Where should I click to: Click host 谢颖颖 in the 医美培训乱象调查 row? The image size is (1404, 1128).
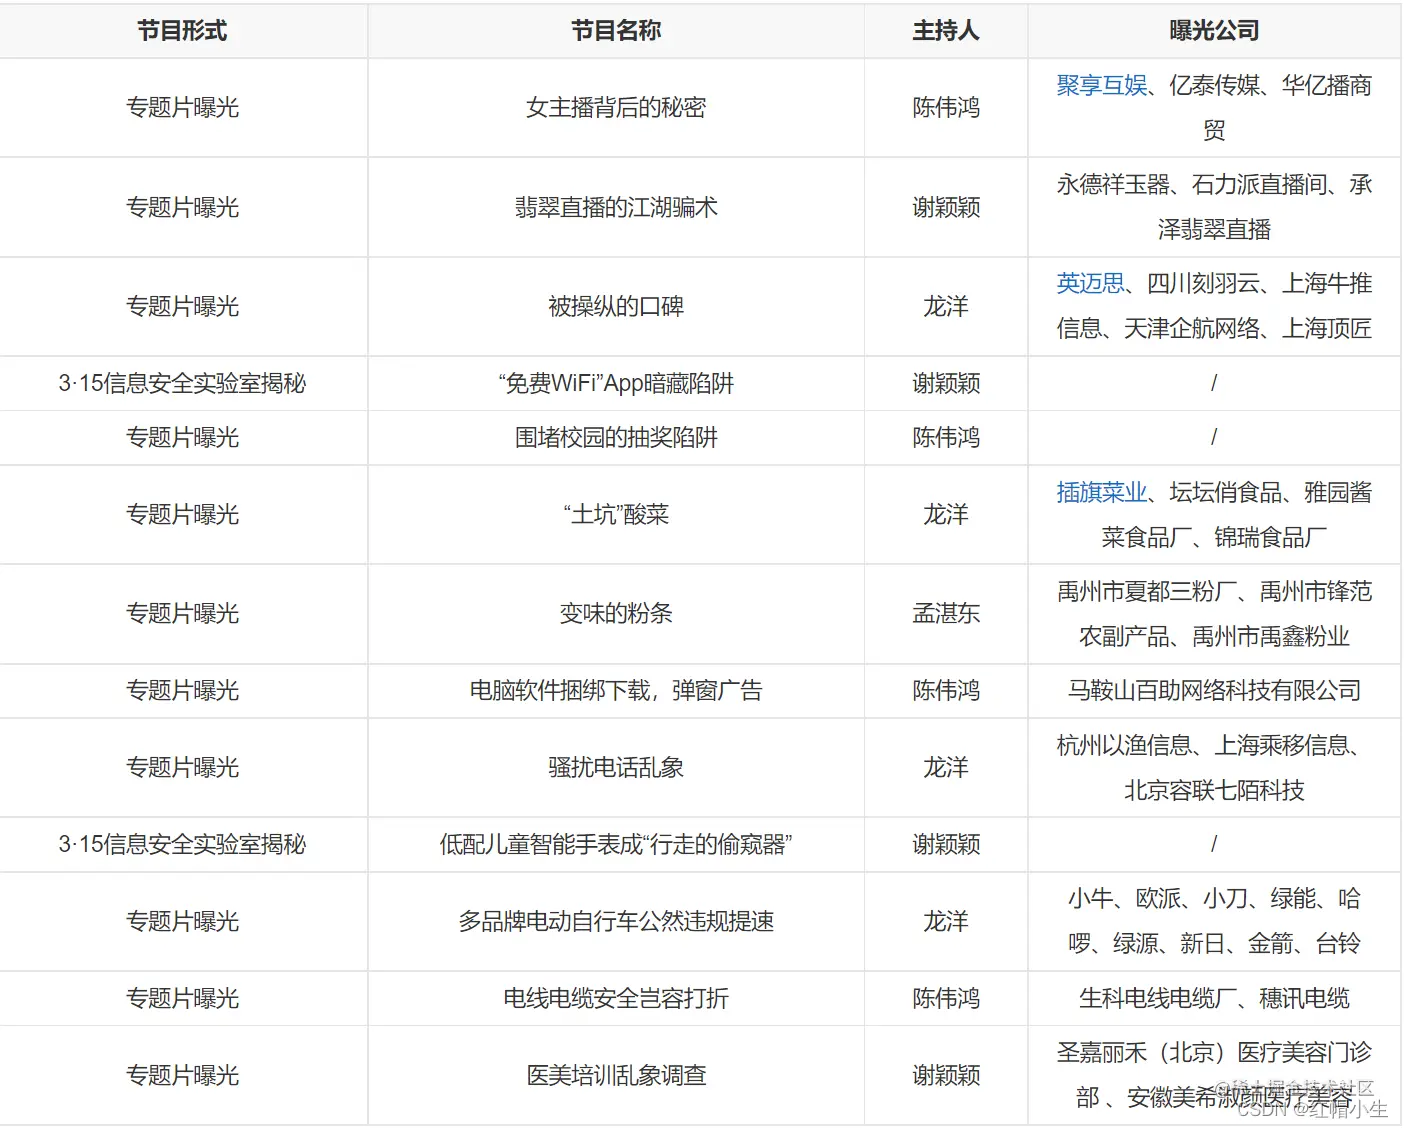(946, 1076)
